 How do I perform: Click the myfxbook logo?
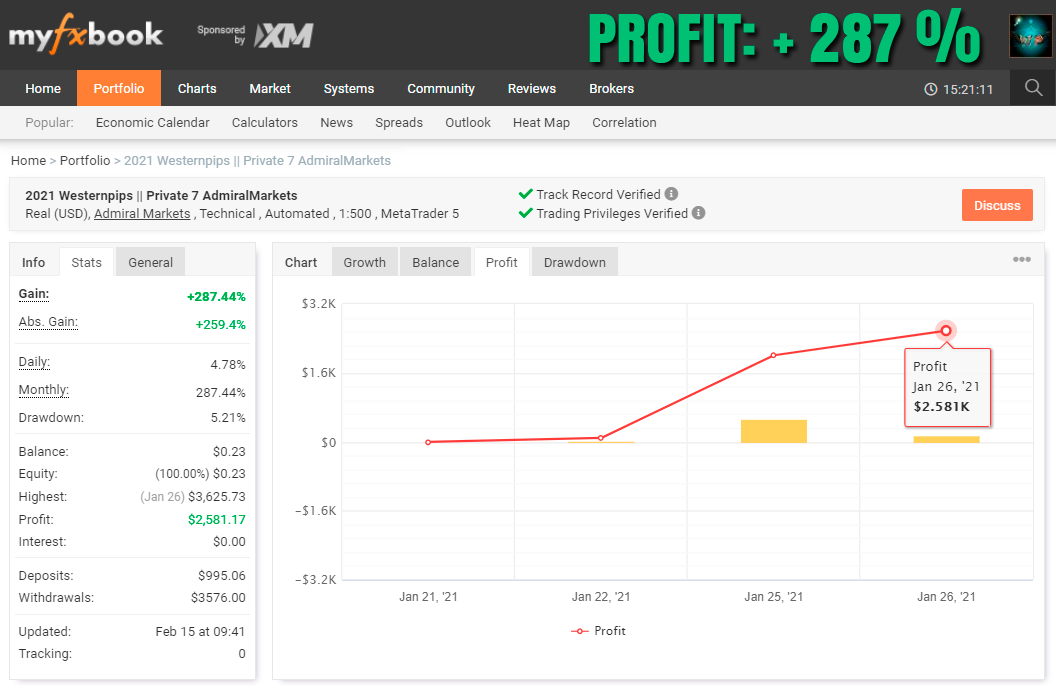[85, 36]
